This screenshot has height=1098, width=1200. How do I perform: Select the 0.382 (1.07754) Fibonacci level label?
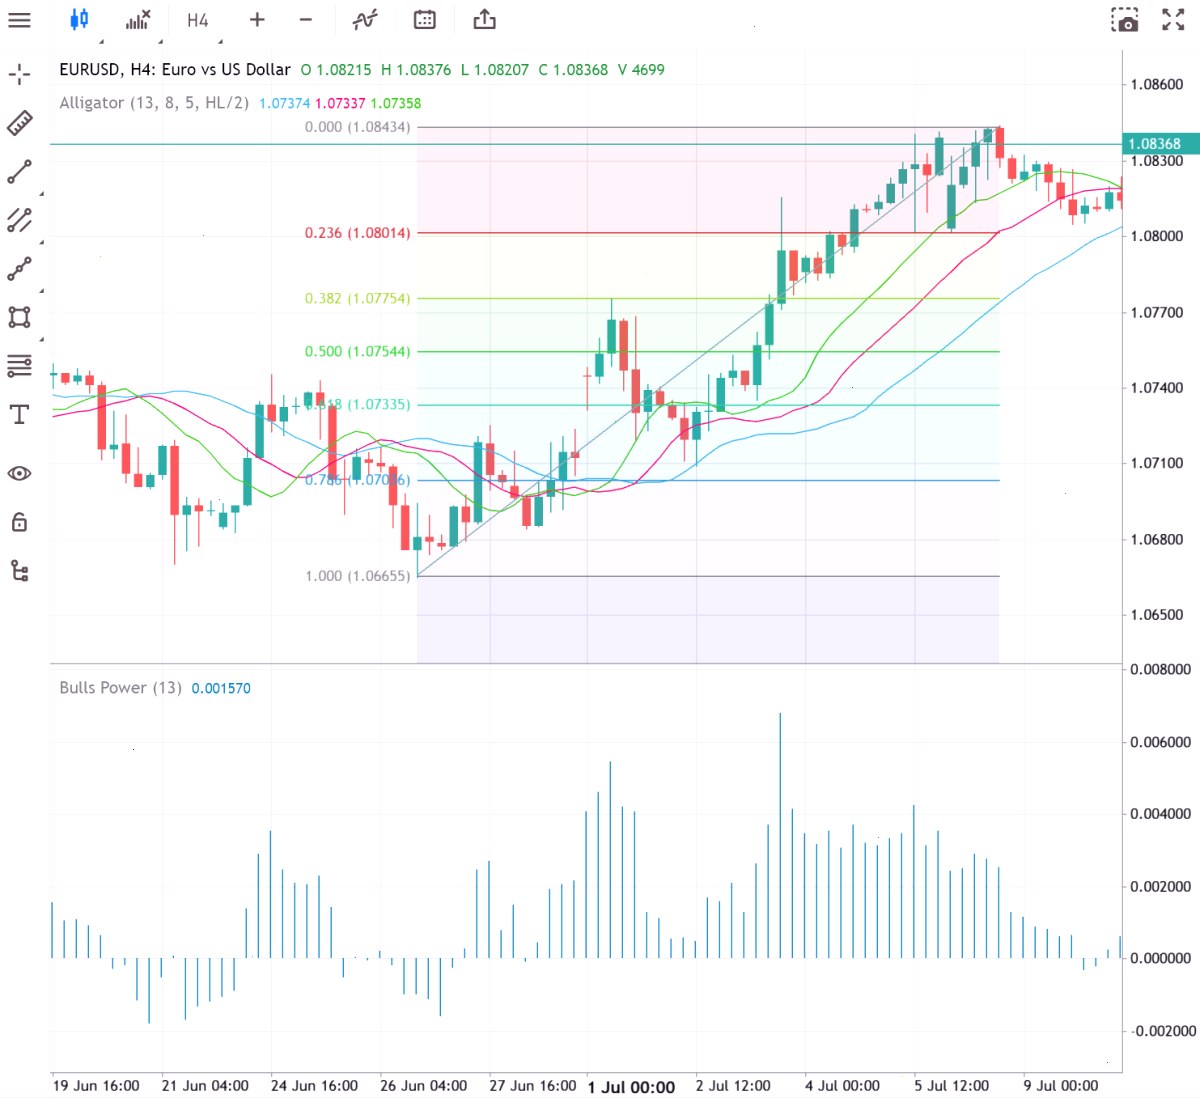click(x=357, y=298)
